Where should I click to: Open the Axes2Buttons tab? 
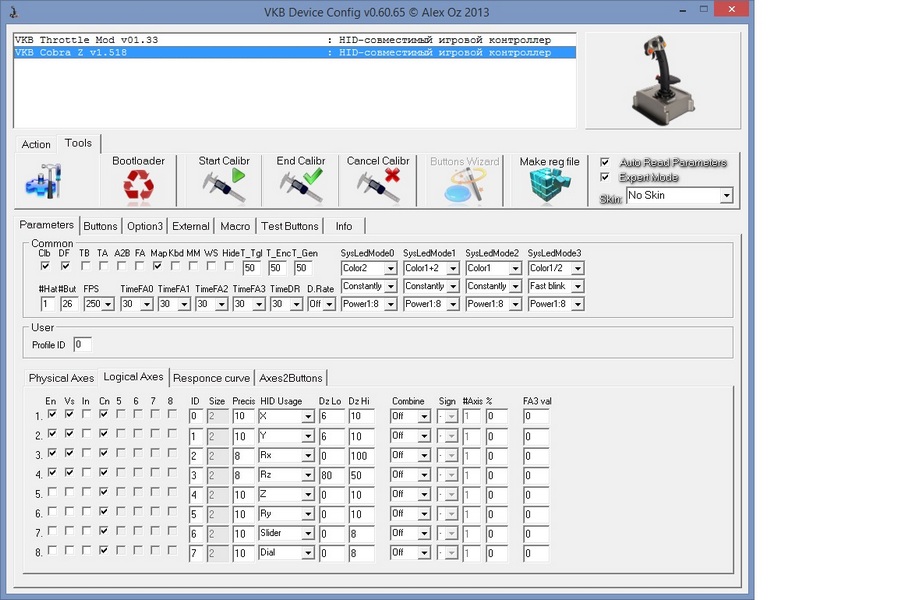click(291, 378)
